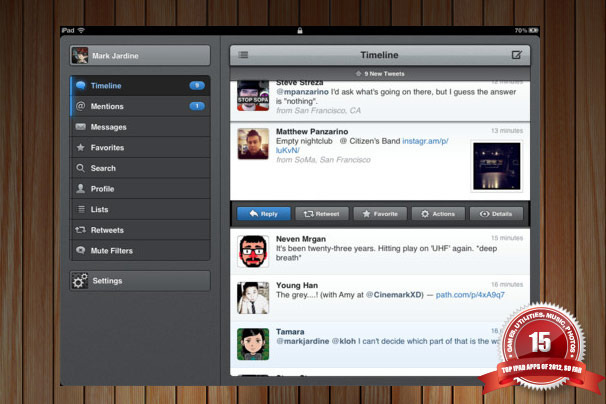Viewport: 606px width, 404px height.
Task: Open the @kloh mention
Action: 344,341
